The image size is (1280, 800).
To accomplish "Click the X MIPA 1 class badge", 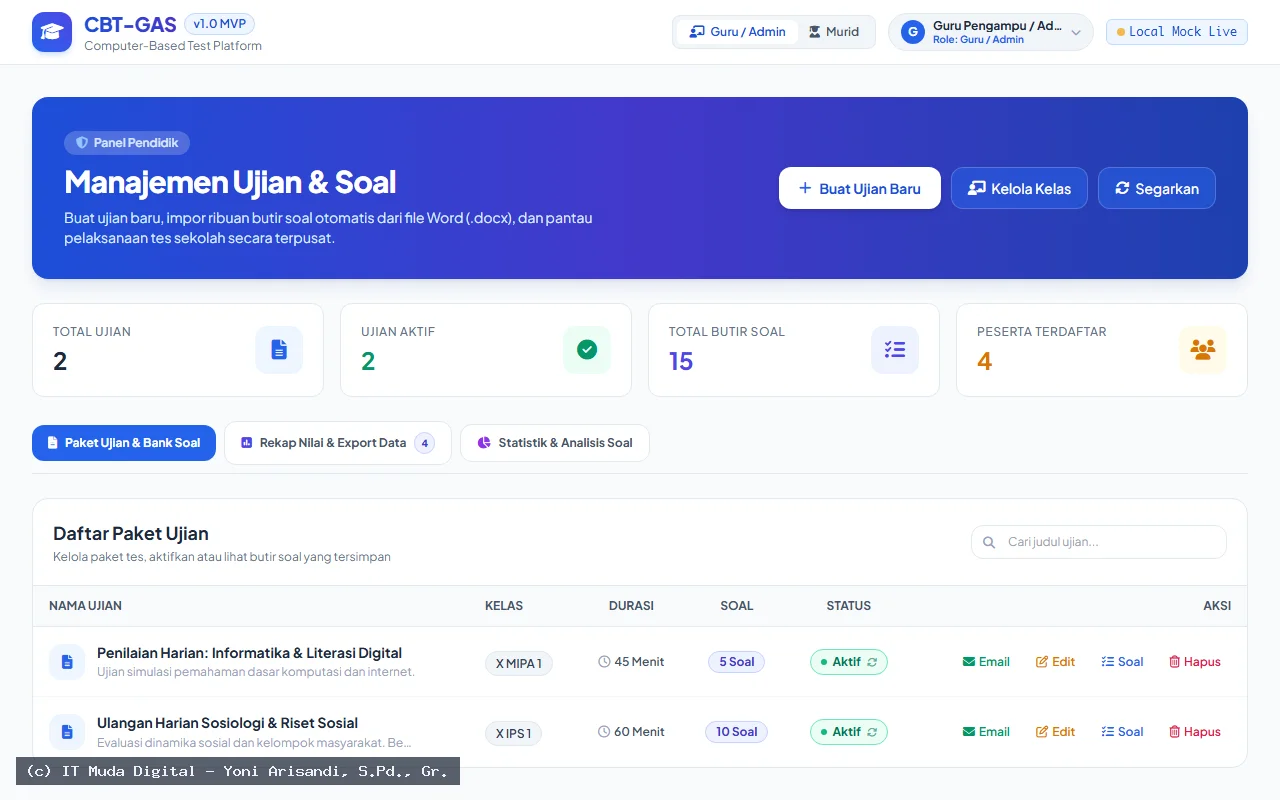I will pos(519,663).
